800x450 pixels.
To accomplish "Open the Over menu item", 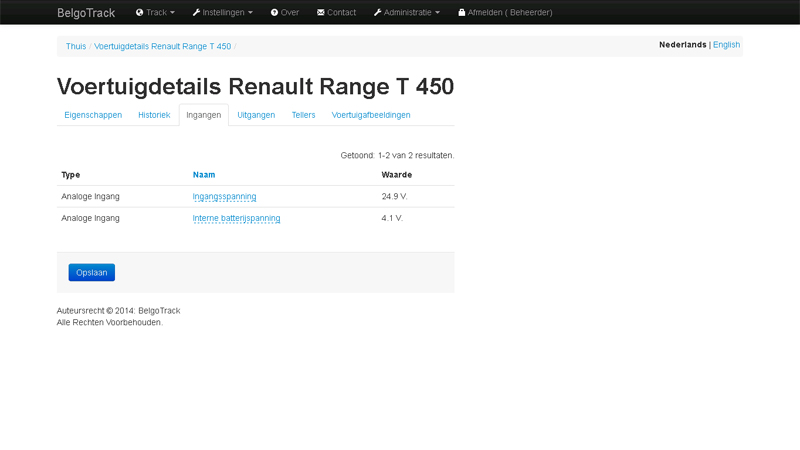I will pyautogui.click(x=285, y=12).
